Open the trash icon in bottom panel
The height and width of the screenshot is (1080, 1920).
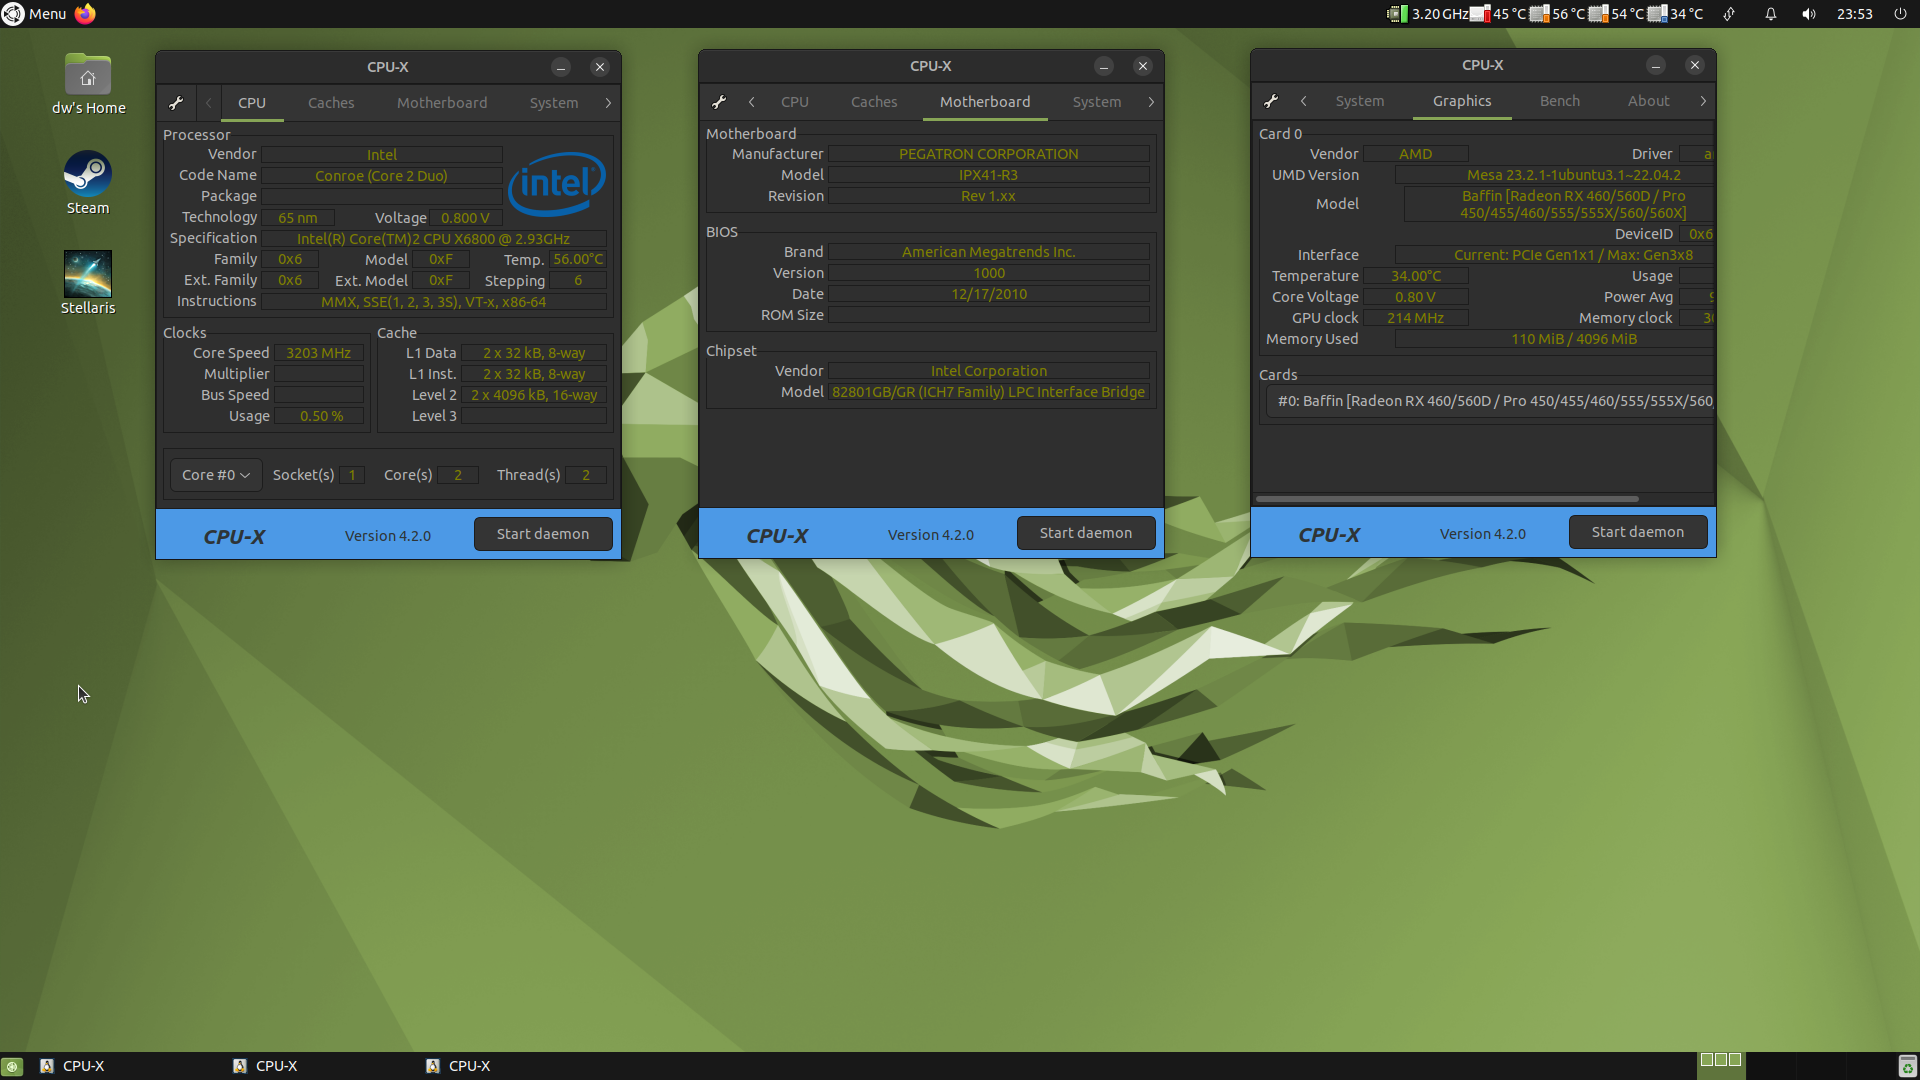tap(1907, 1066)
